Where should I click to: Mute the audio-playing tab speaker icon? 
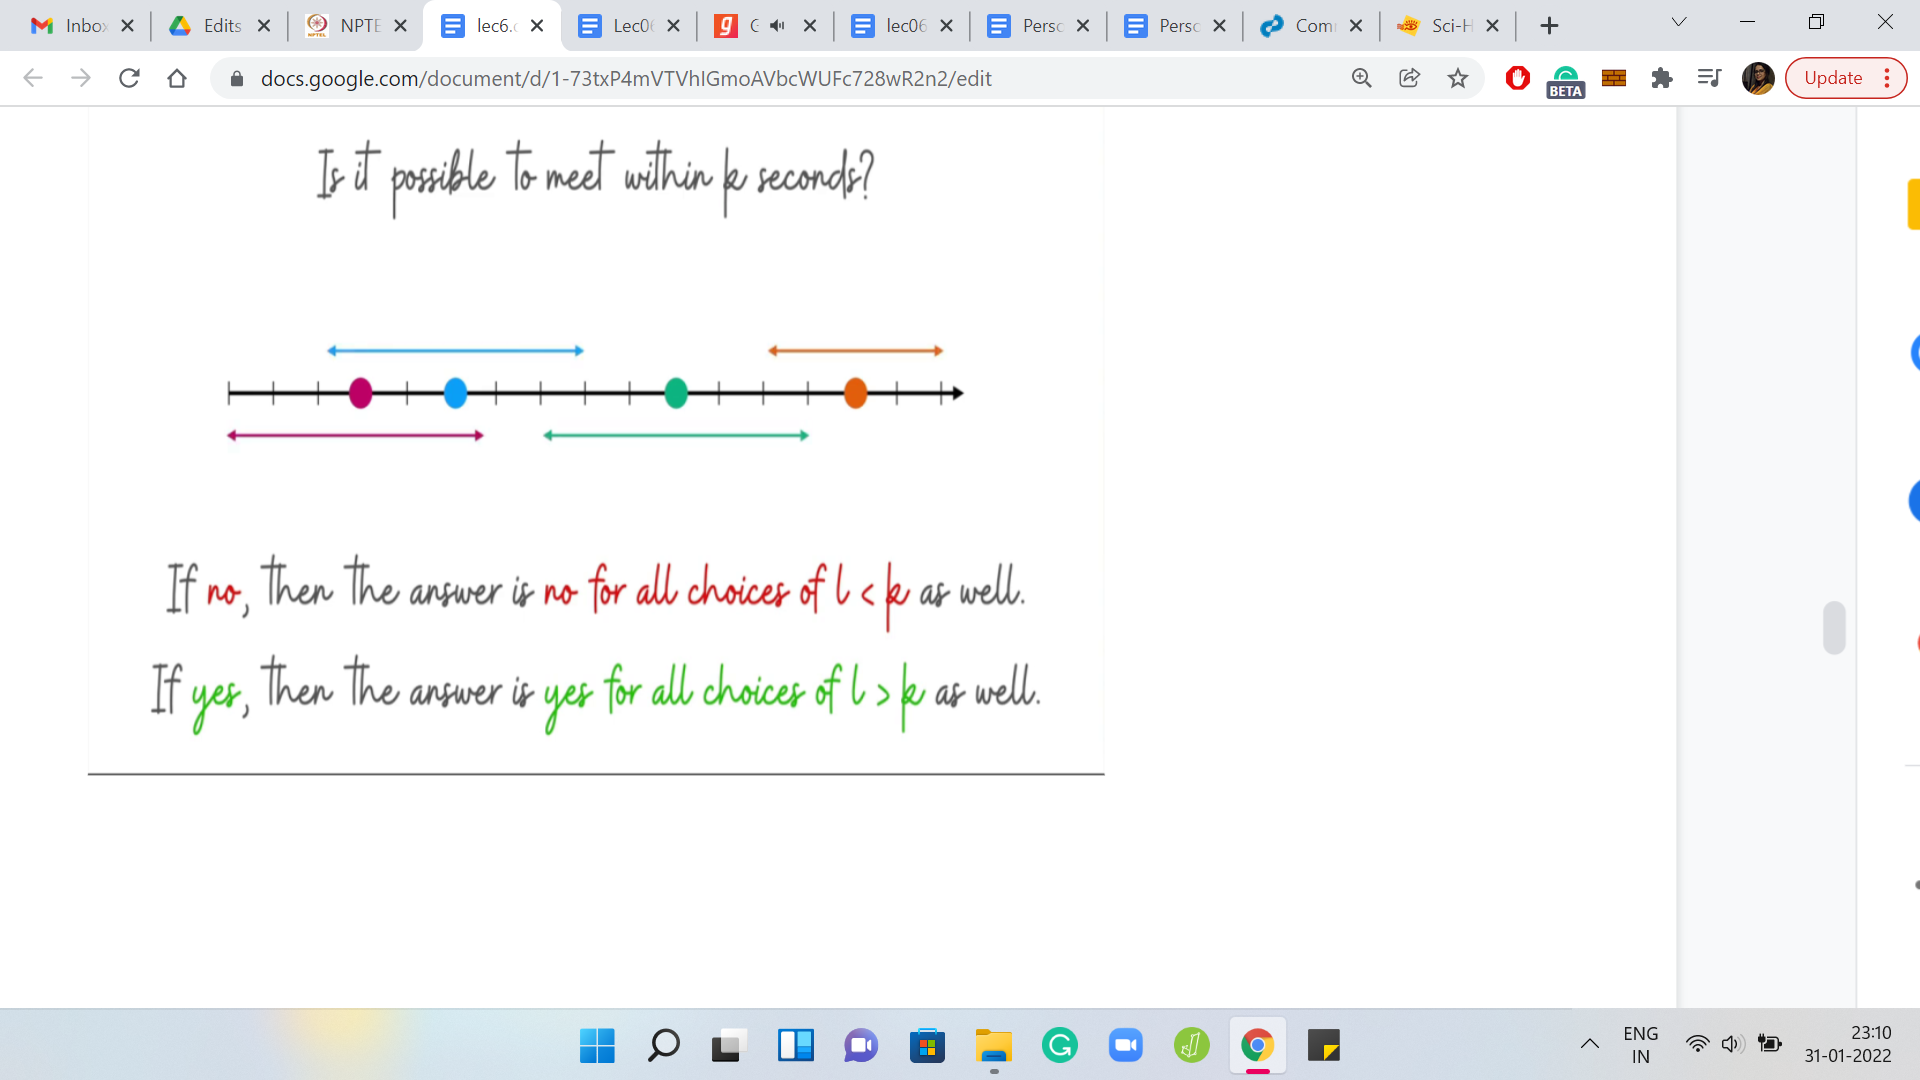pyautogui.click(x=778, y=26)
